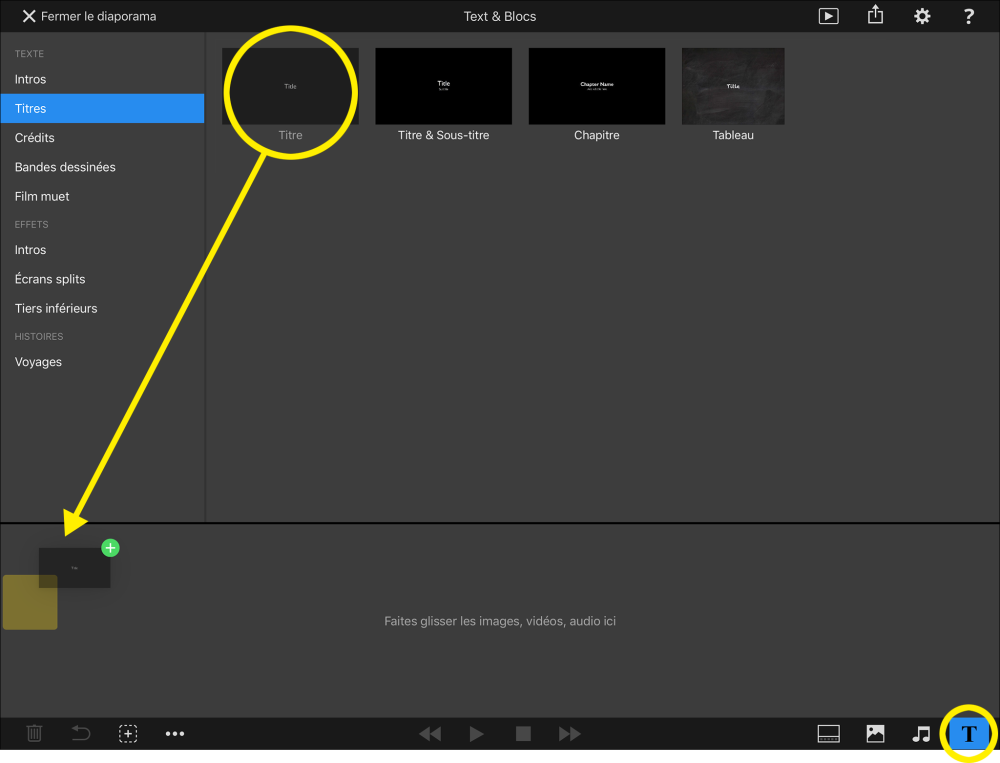Click the trash delete icon

(34, 734)
